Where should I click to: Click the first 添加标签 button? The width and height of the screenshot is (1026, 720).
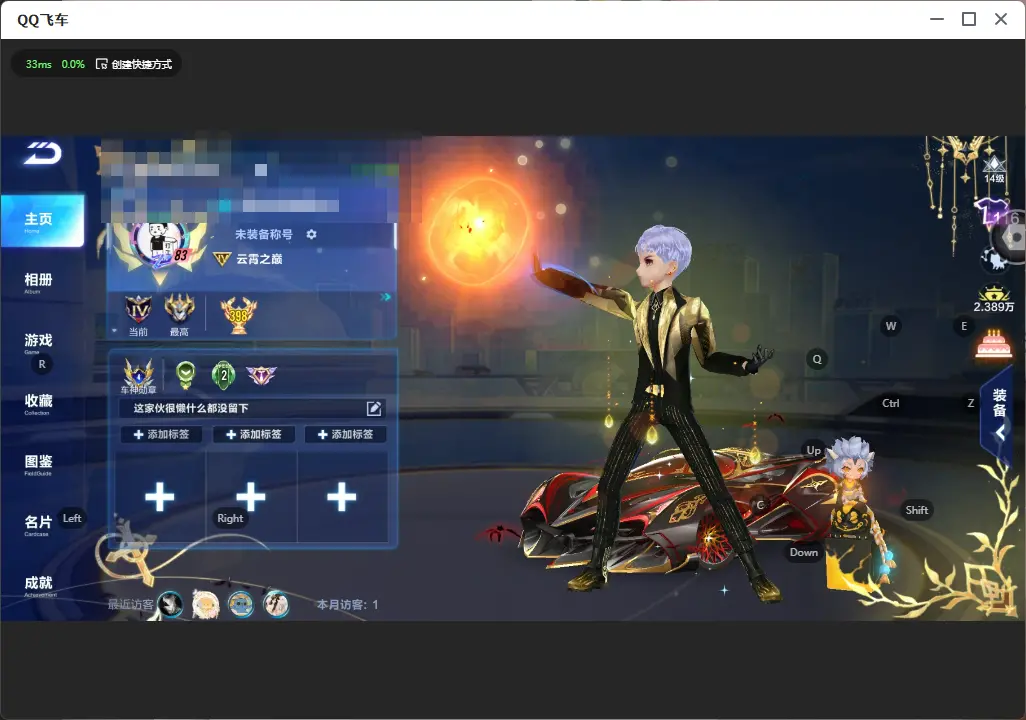point(162,435)
